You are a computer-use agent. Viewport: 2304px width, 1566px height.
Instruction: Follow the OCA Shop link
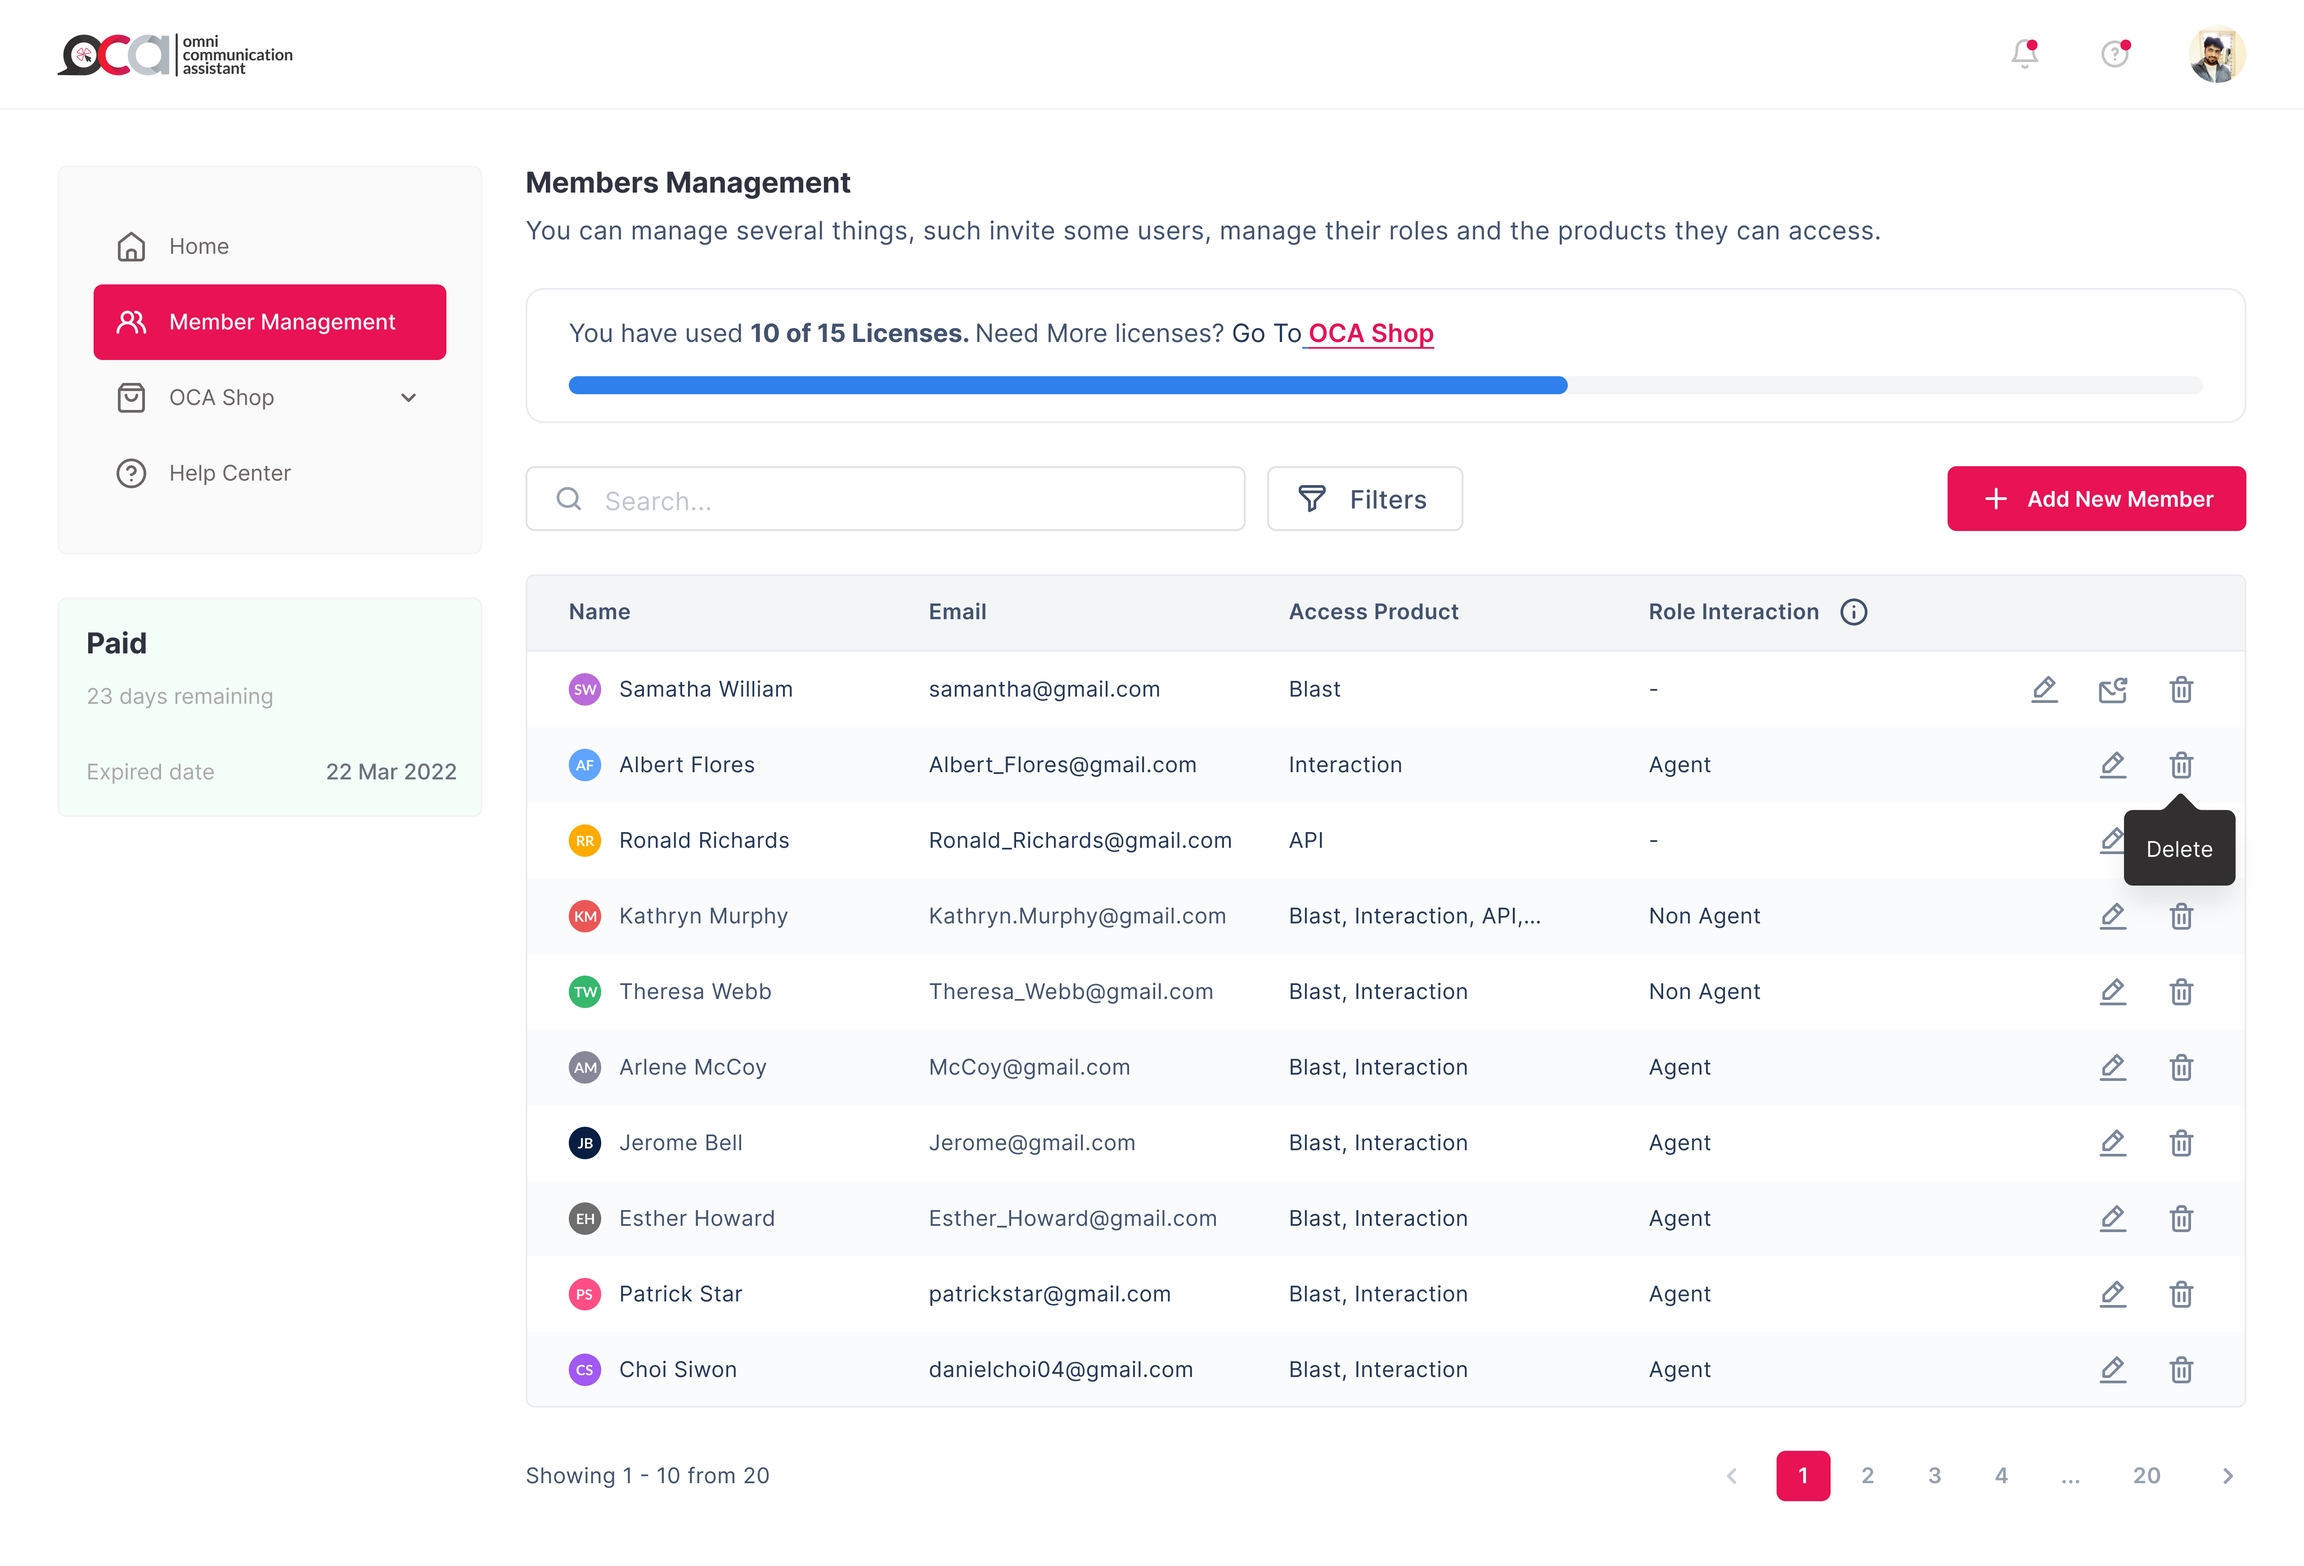[x=1370, y=333]
